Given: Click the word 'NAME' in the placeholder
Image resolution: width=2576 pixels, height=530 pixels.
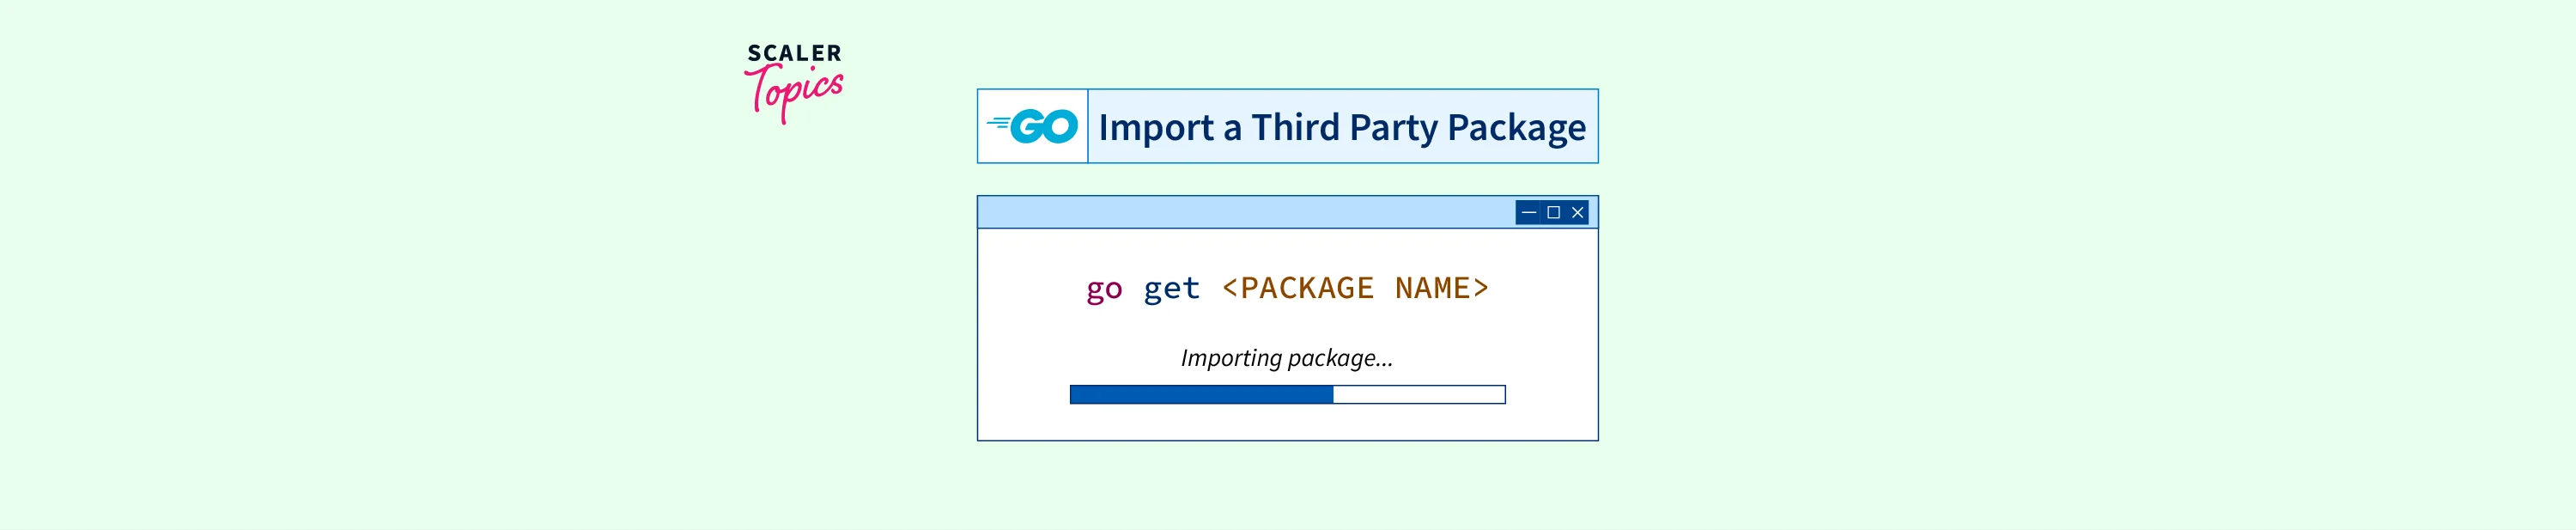Looking at the screenshot, I should 1432,288.
